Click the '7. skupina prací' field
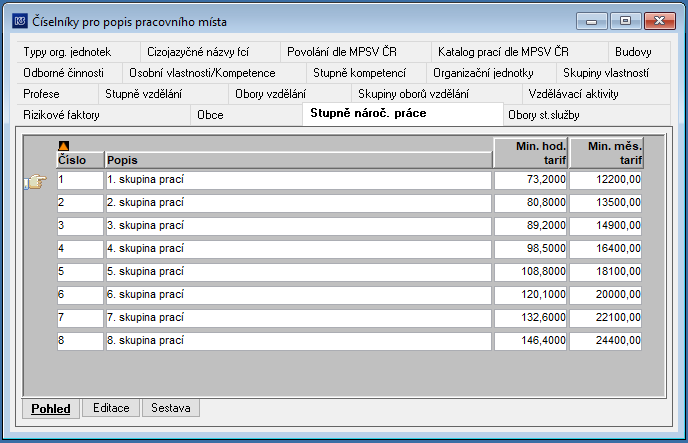The image size is (688, 443). point(298,318)
